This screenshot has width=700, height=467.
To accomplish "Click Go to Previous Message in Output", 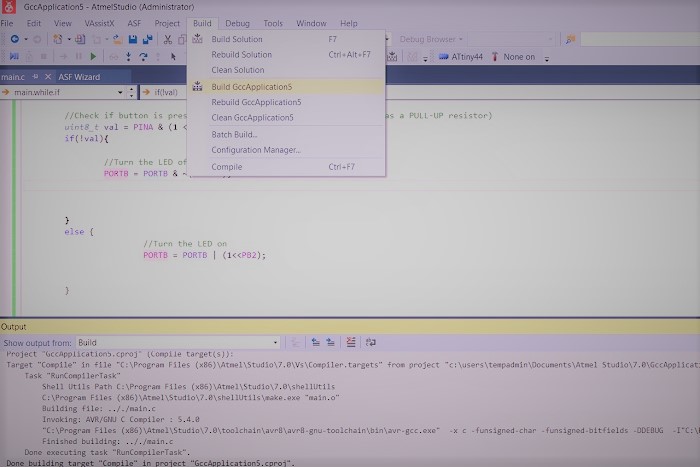I will (x=316, y=342).
